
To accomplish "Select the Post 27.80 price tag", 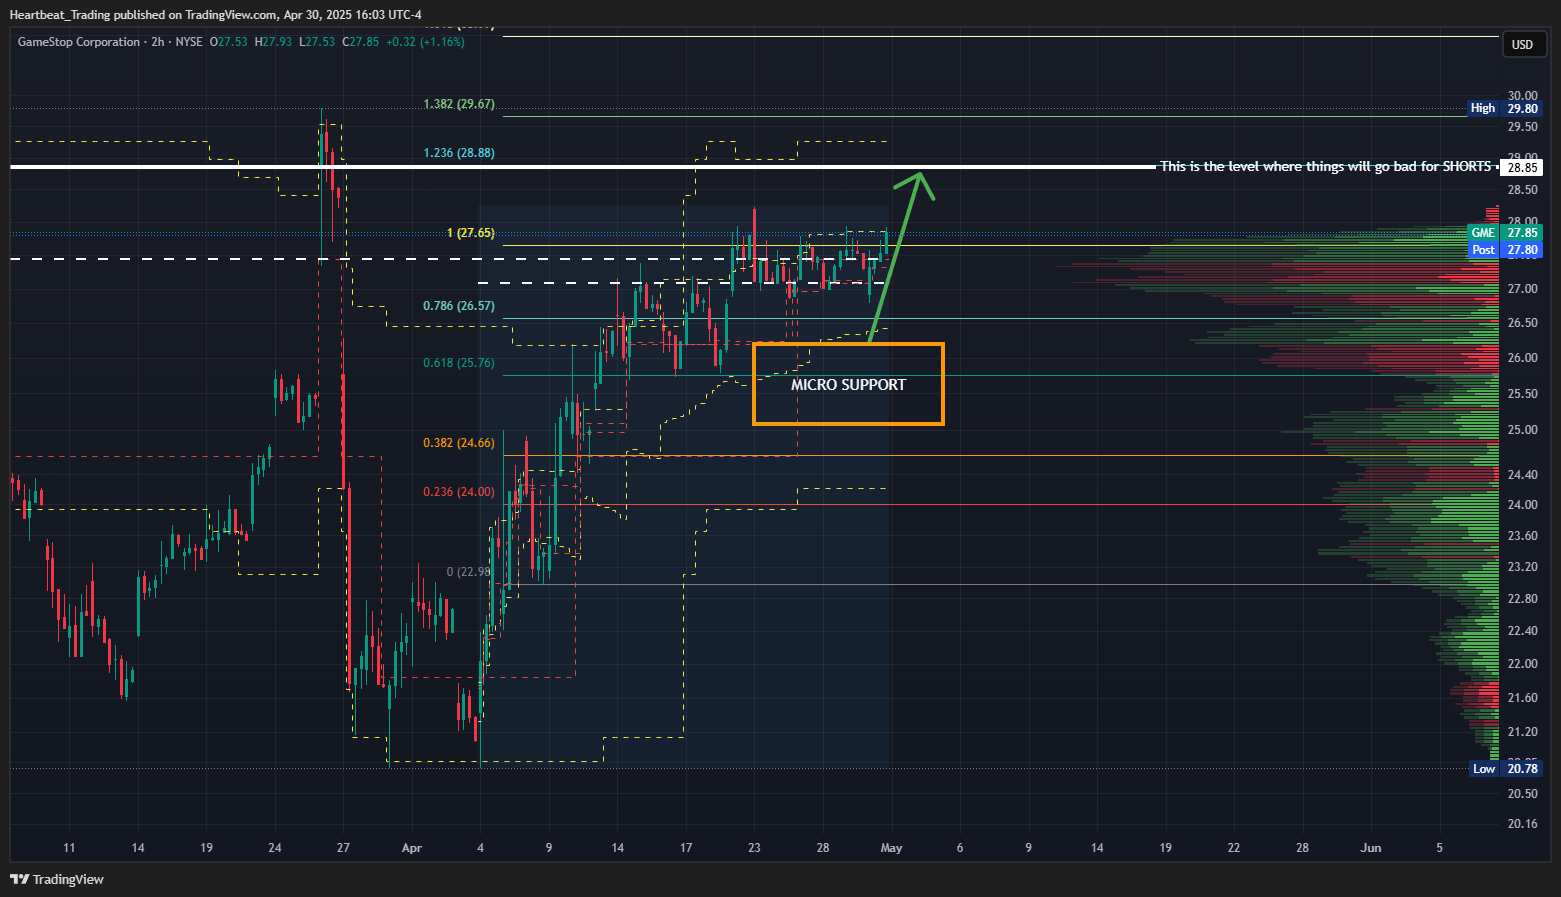I will pos(1505,250).
